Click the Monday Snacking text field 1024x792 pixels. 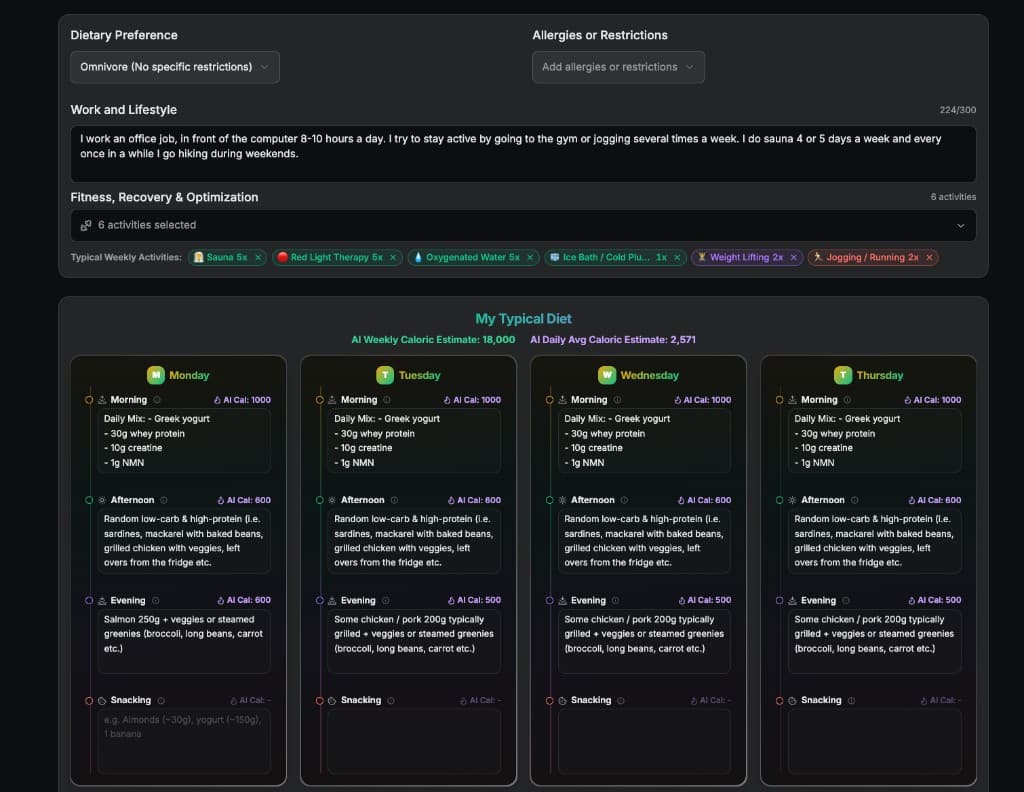(x=183, y=740)
